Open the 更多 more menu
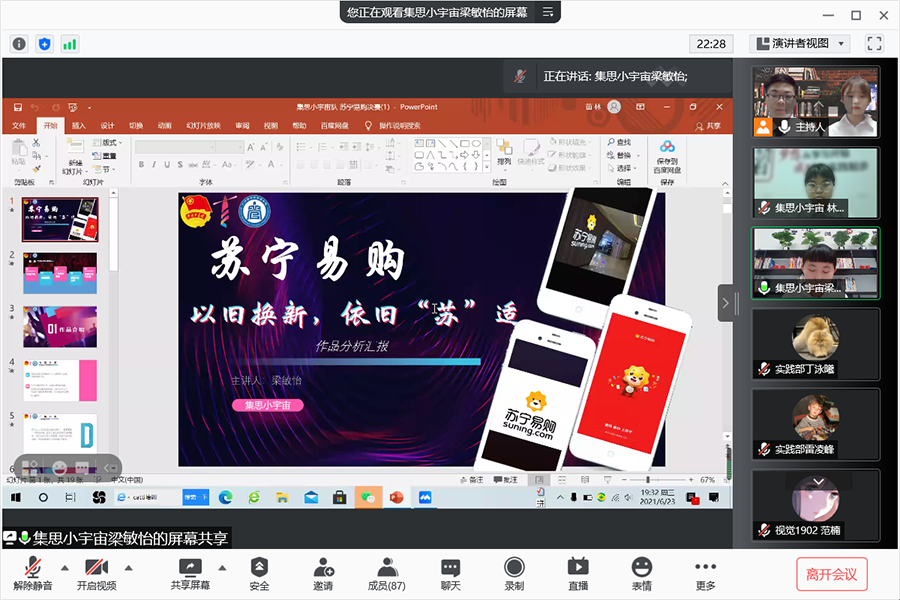Image resolution: width=900 pixels, height=600 pixels. pyautogui.click(x=706, y=574)
